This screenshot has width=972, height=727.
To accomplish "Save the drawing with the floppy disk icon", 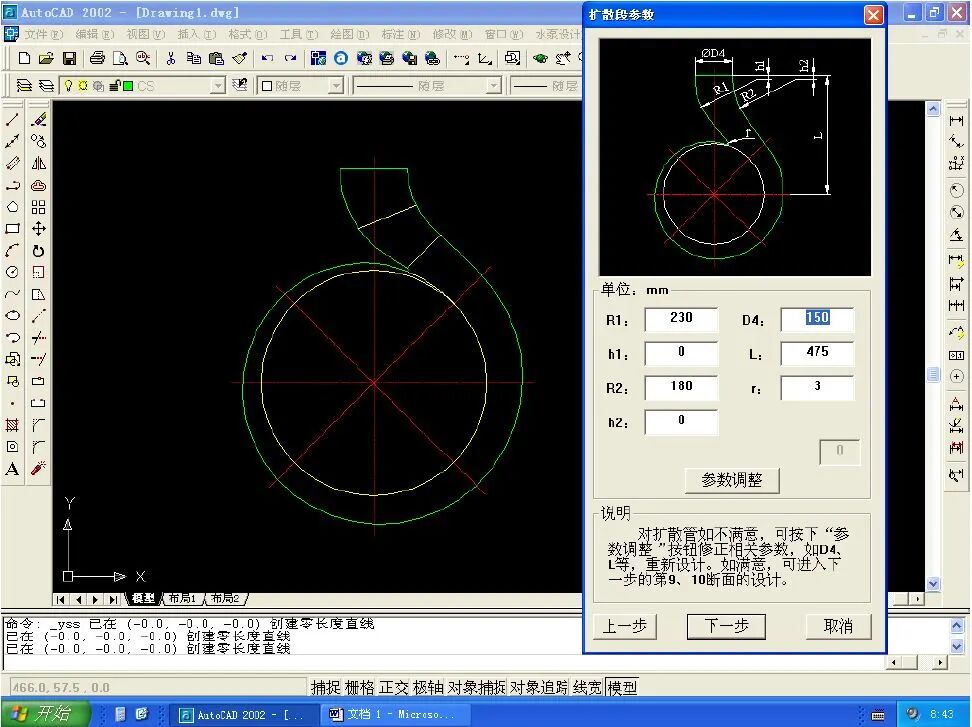I will pos(69,58).
